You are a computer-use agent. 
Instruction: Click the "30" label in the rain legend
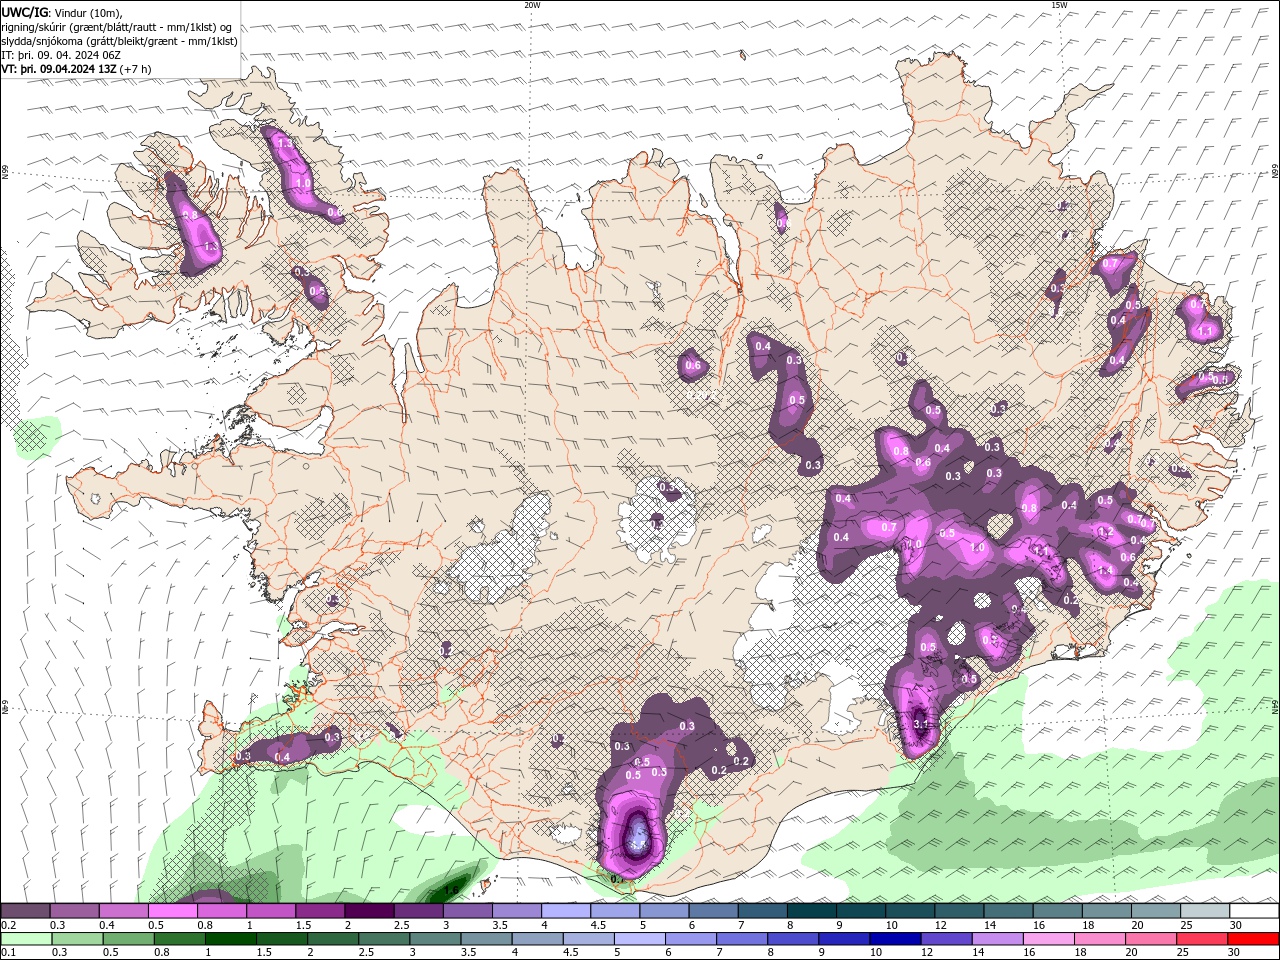[x=1235, y=953]
